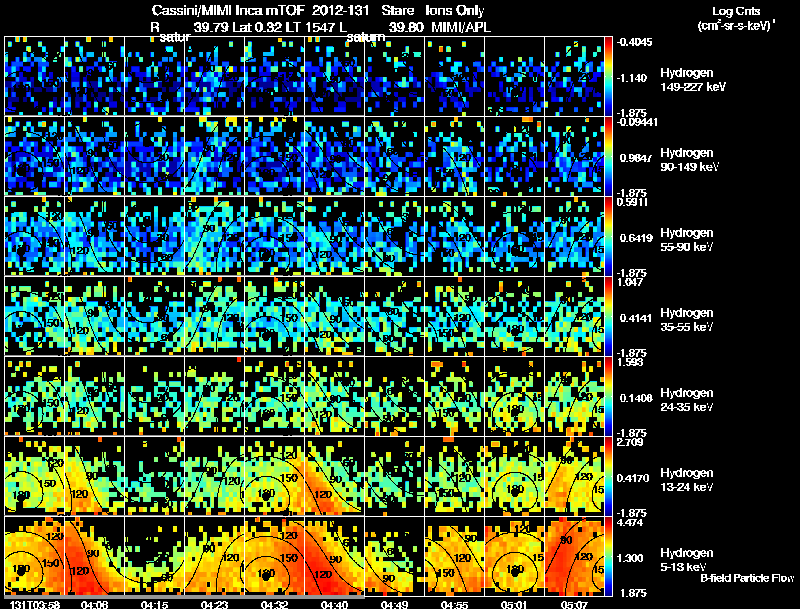The image size is (800, 609).
Task: Select the 149-227 keV panel at 131T03:58
Action: (x=35, y=75)
